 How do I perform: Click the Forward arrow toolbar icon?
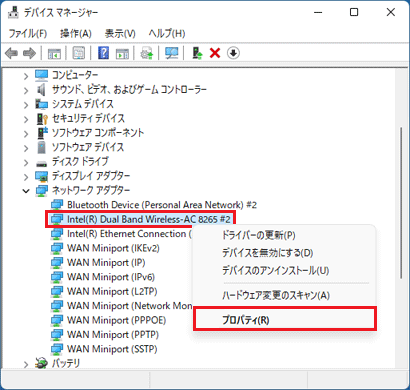pos(29,53)
